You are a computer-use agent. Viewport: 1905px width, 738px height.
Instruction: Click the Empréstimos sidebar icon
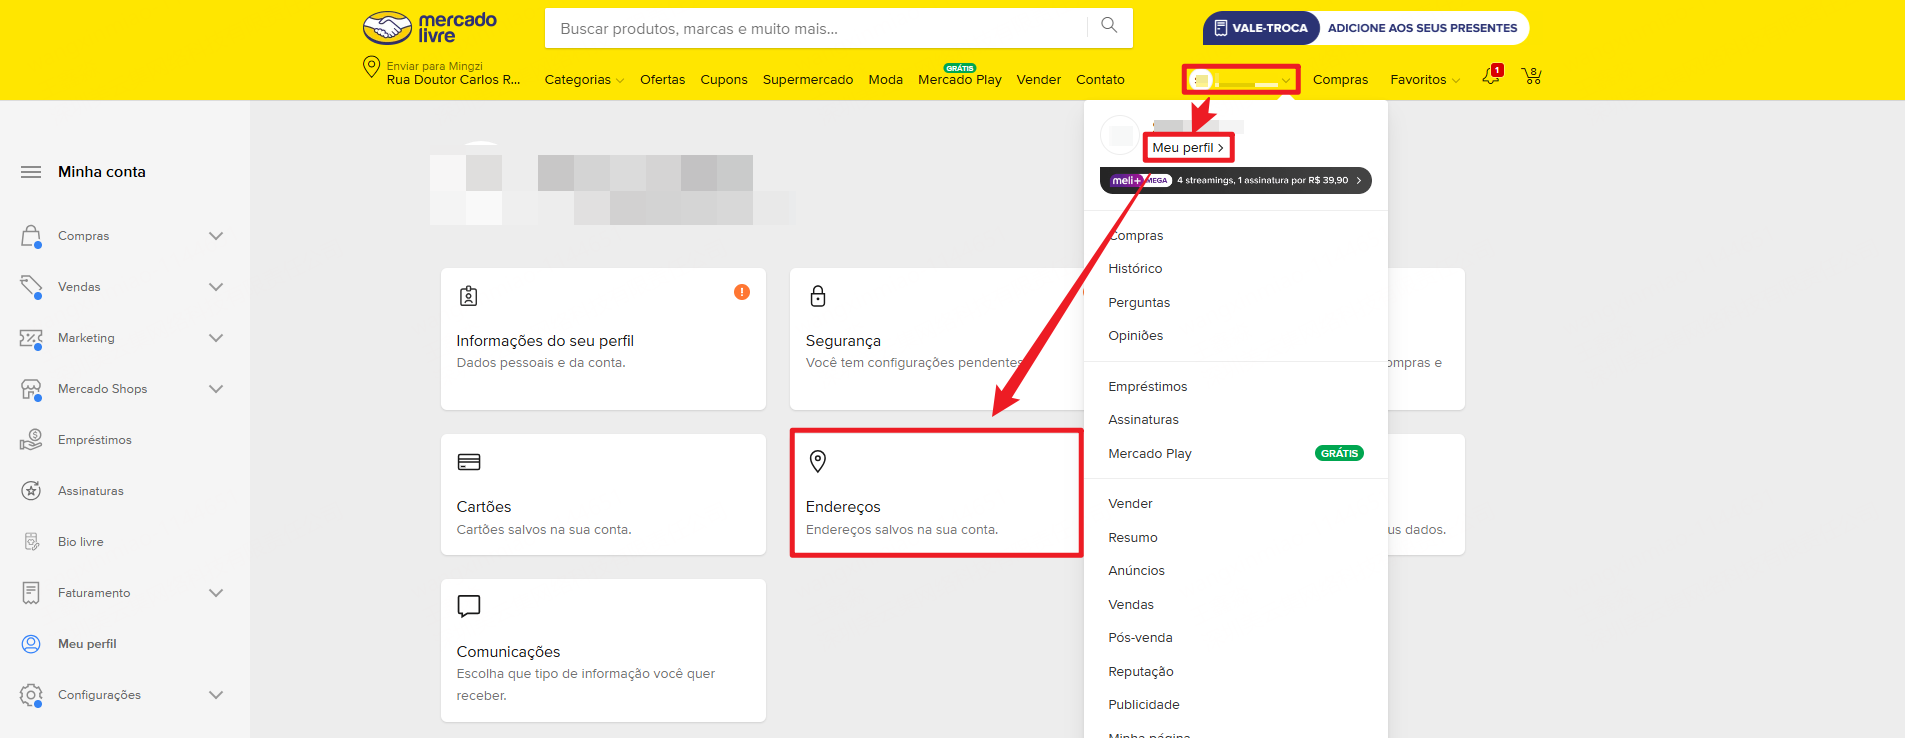32,440
